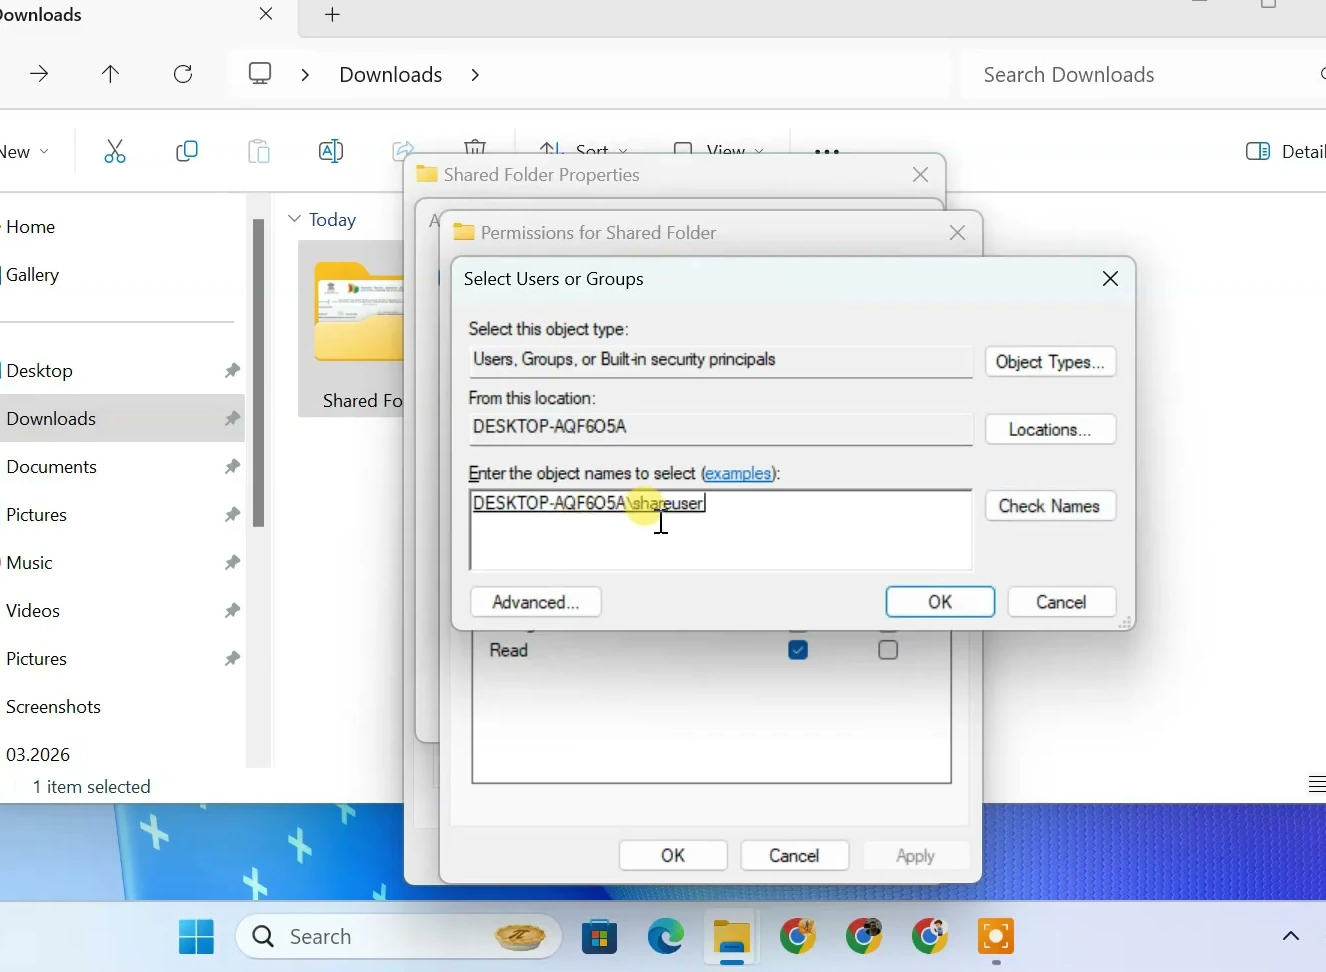The height and width of the screenshot is (972, 1326).
Task: Click the Search Downloads field
Action: (x=1145, y=75)
